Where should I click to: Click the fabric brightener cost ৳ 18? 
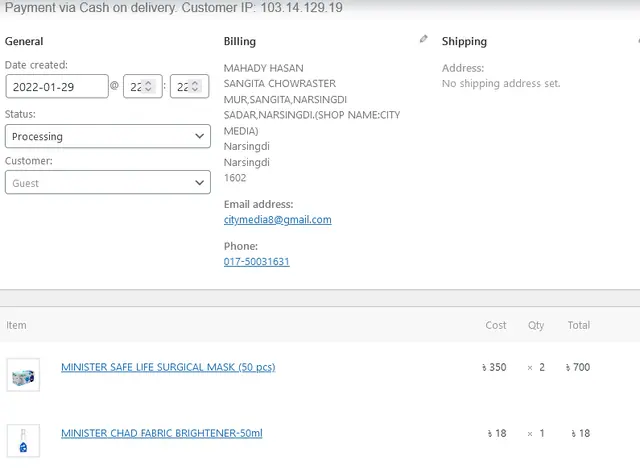[497, 433]
